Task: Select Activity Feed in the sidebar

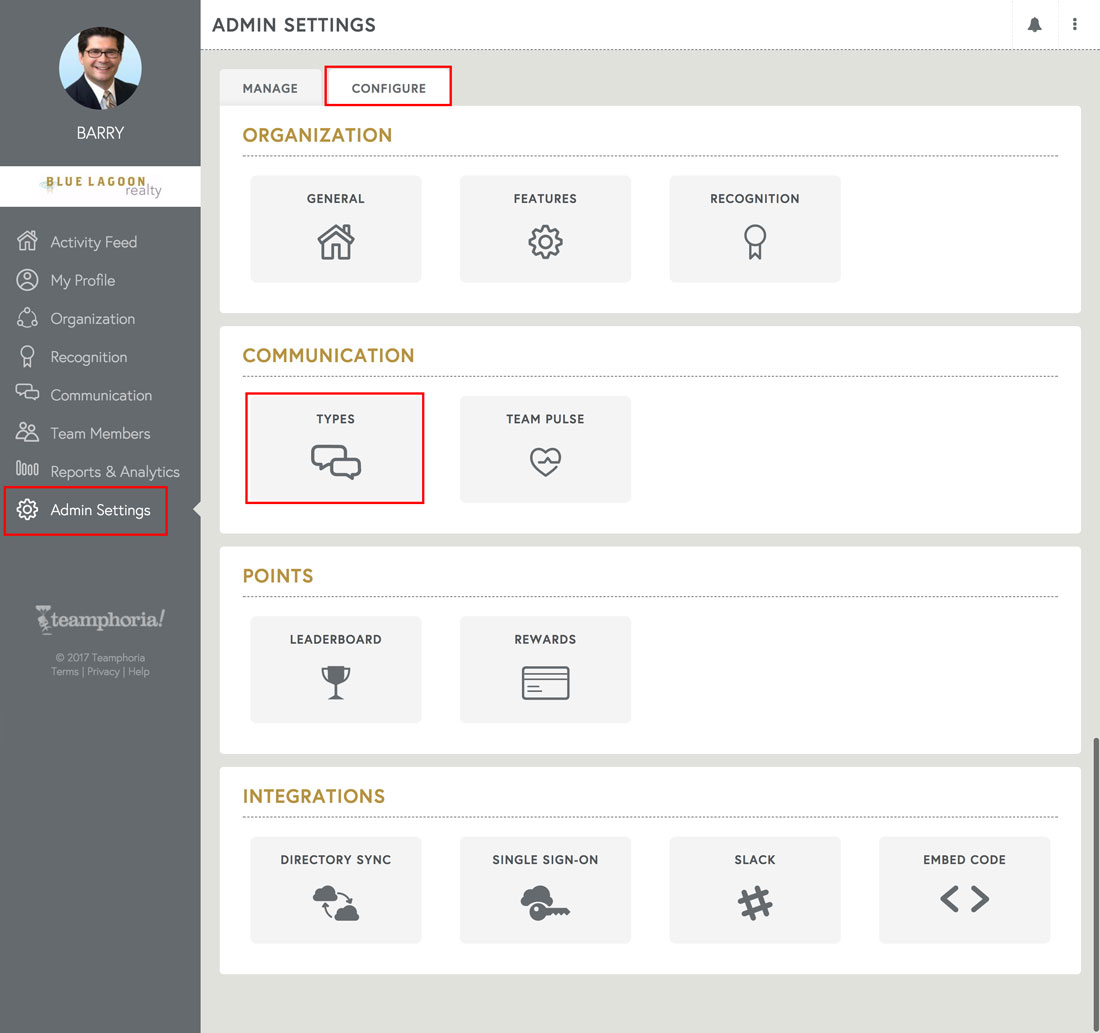Action: click(x=91, y=241)
